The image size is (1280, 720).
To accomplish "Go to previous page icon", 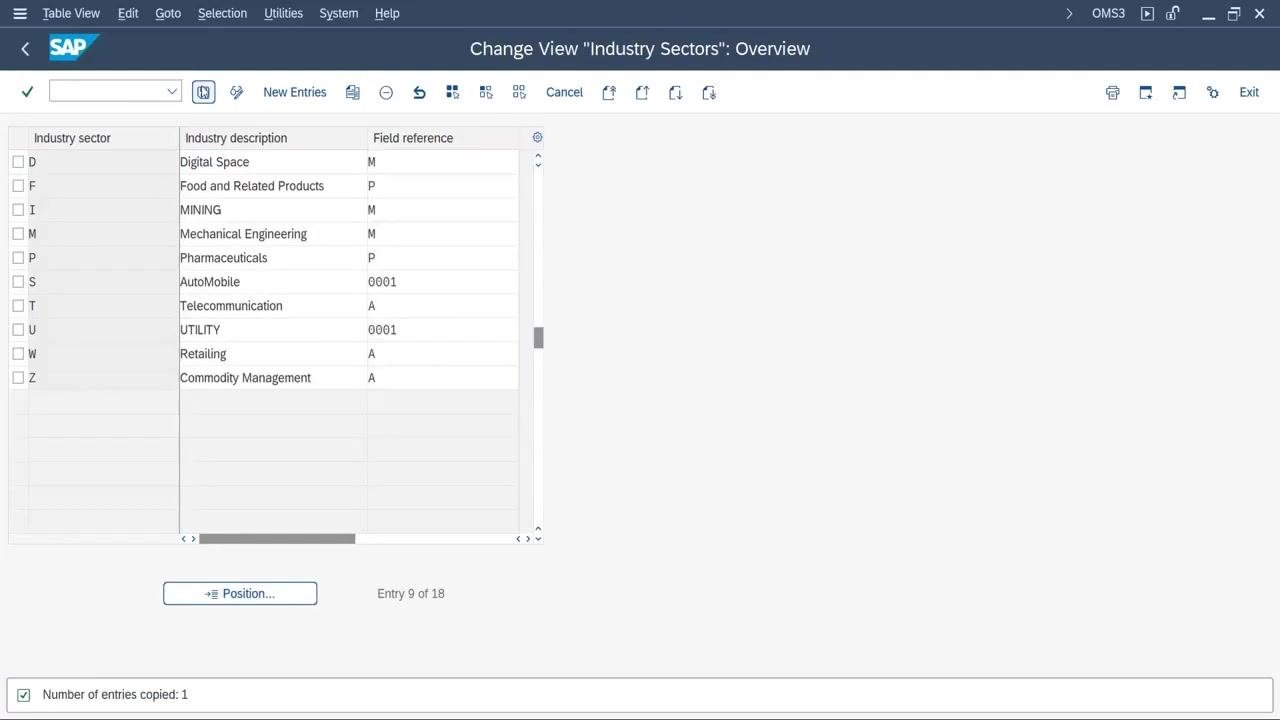I will (x=642, y=92).
